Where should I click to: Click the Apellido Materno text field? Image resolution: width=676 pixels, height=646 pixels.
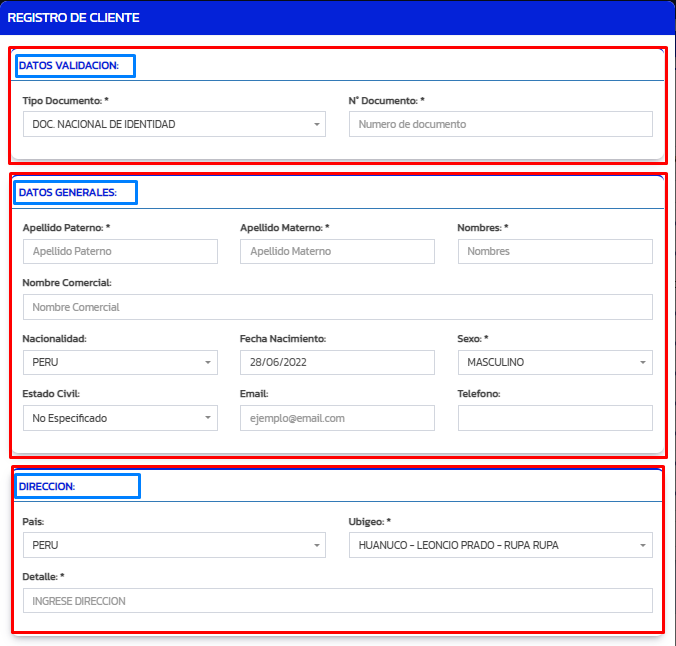[337, 251]
